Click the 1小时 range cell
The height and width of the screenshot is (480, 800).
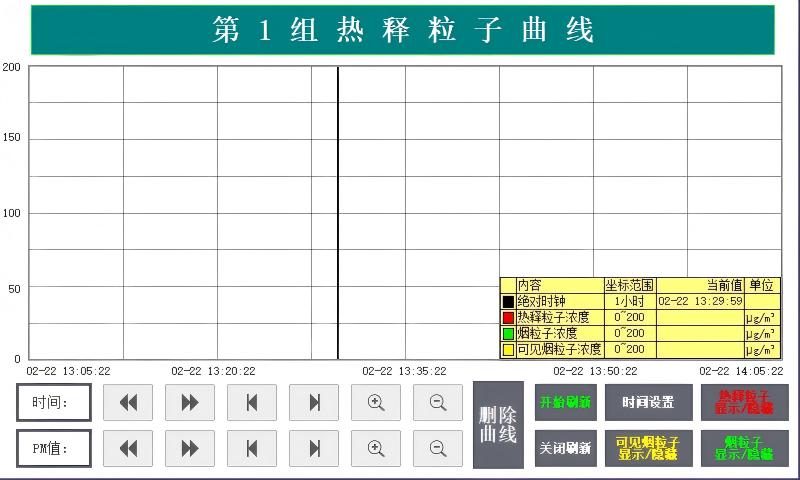pyautogui.click(x=630, y=301)
